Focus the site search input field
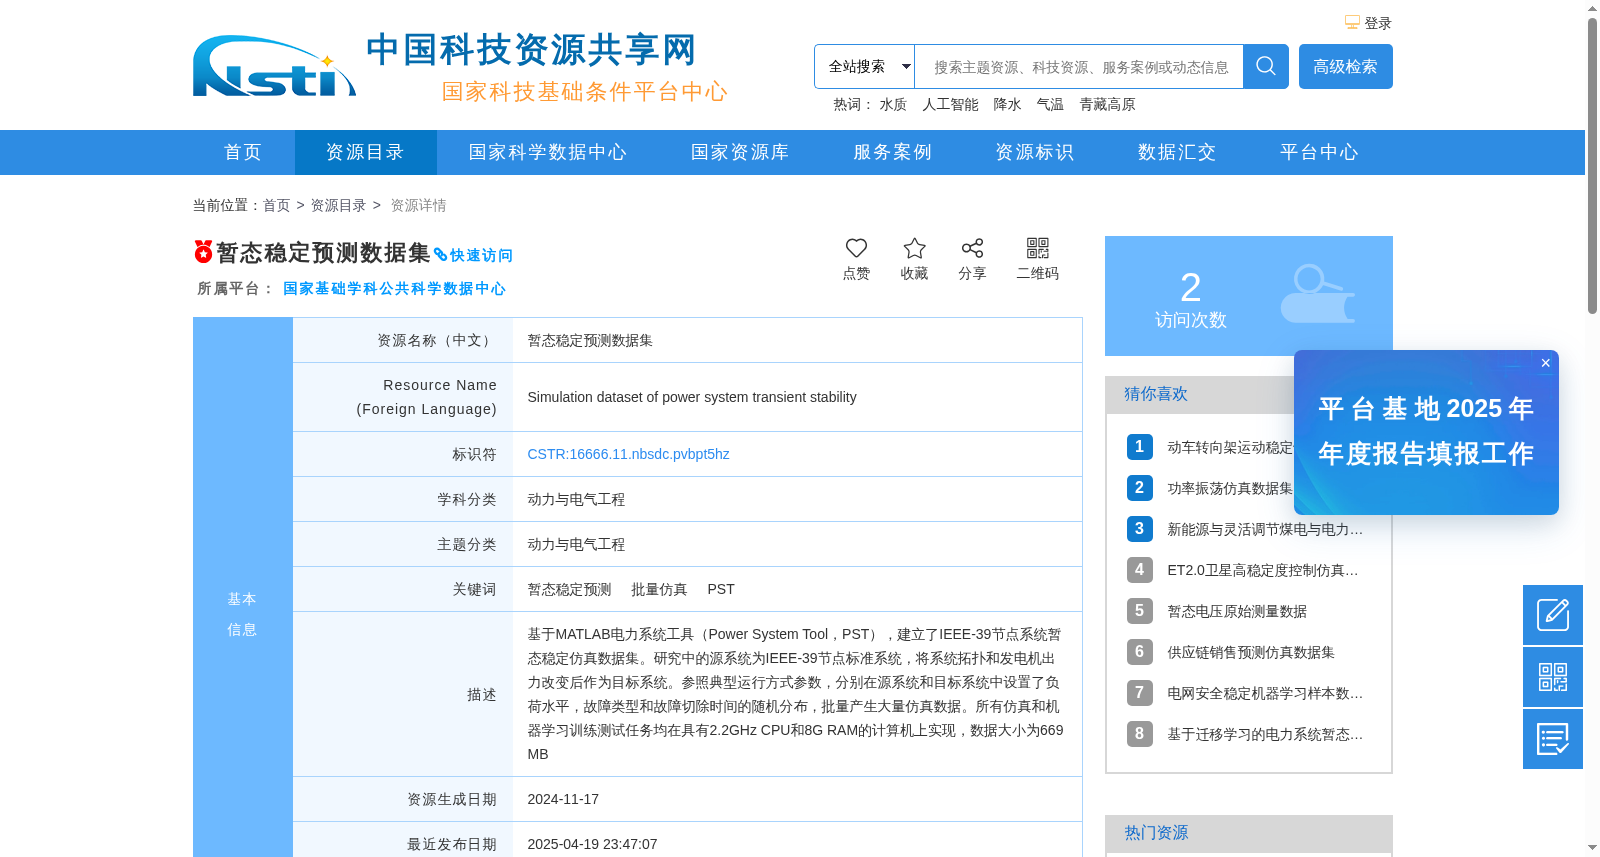1600x857 pixels. 1079,66
